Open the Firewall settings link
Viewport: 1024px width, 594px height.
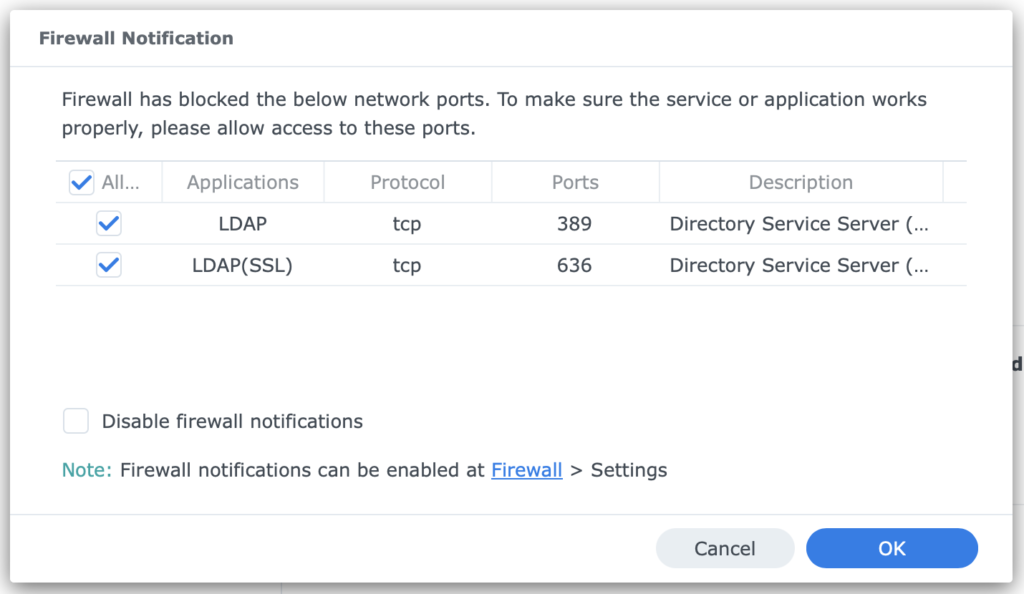pos(527,470)
